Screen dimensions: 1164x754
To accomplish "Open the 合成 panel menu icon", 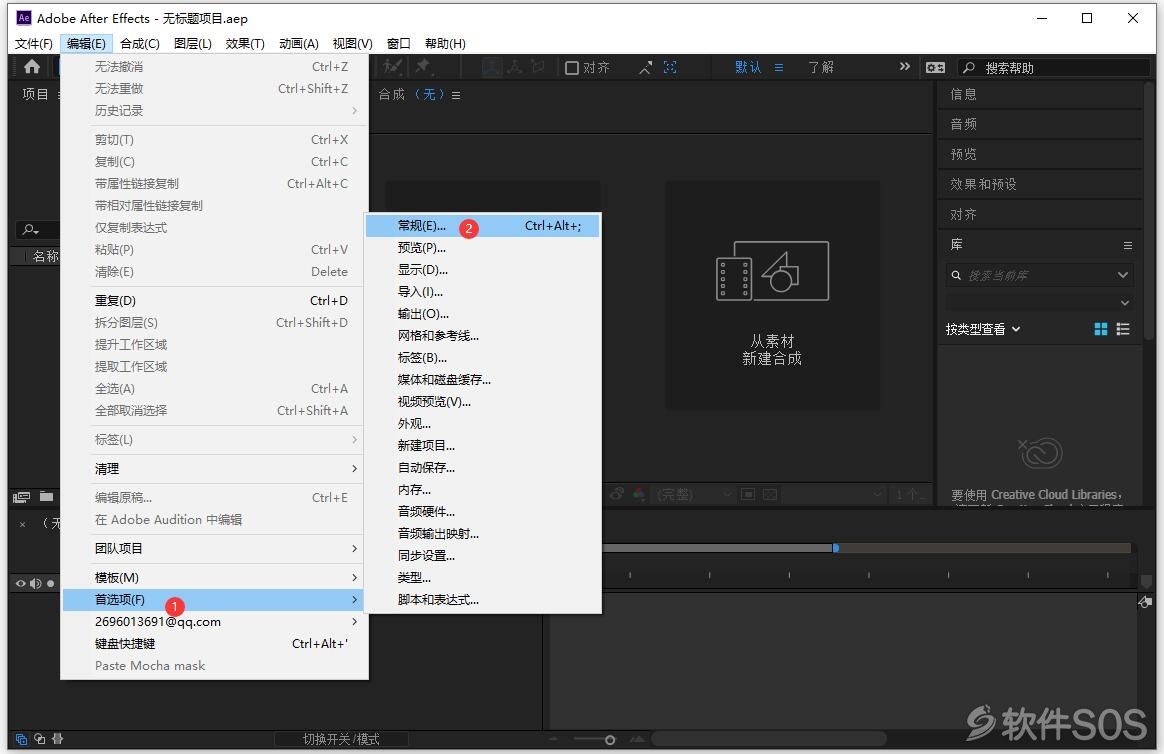I will pos(456,95).
